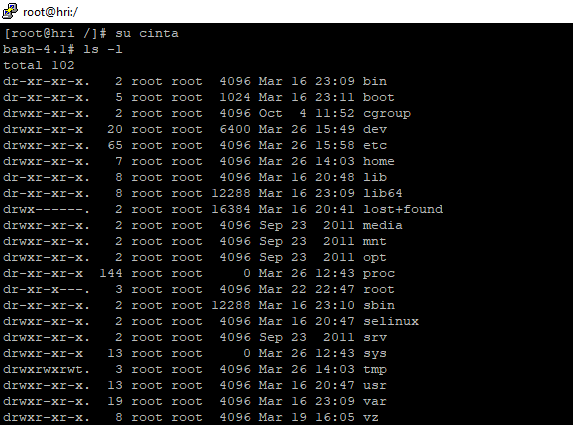Select the 'selinux' directory name

[391, 321]
